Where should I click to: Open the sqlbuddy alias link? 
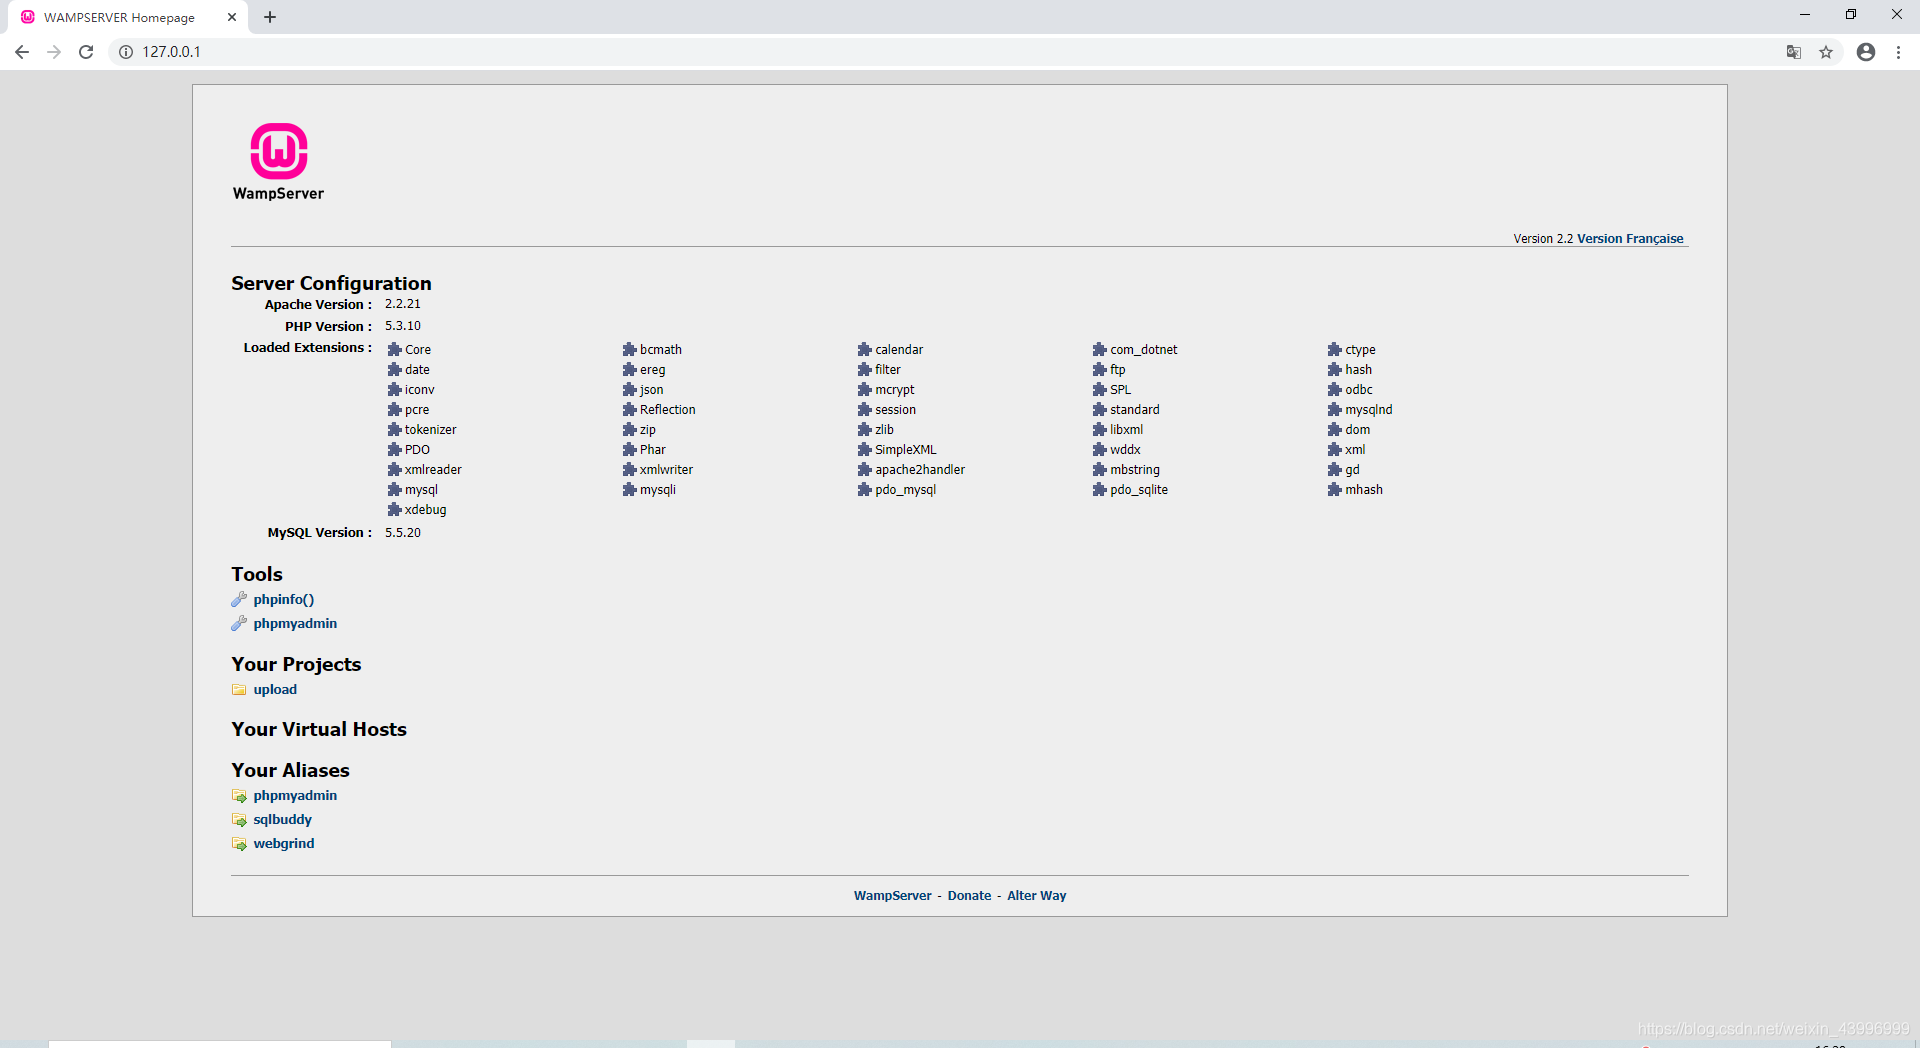coord(282,819)
